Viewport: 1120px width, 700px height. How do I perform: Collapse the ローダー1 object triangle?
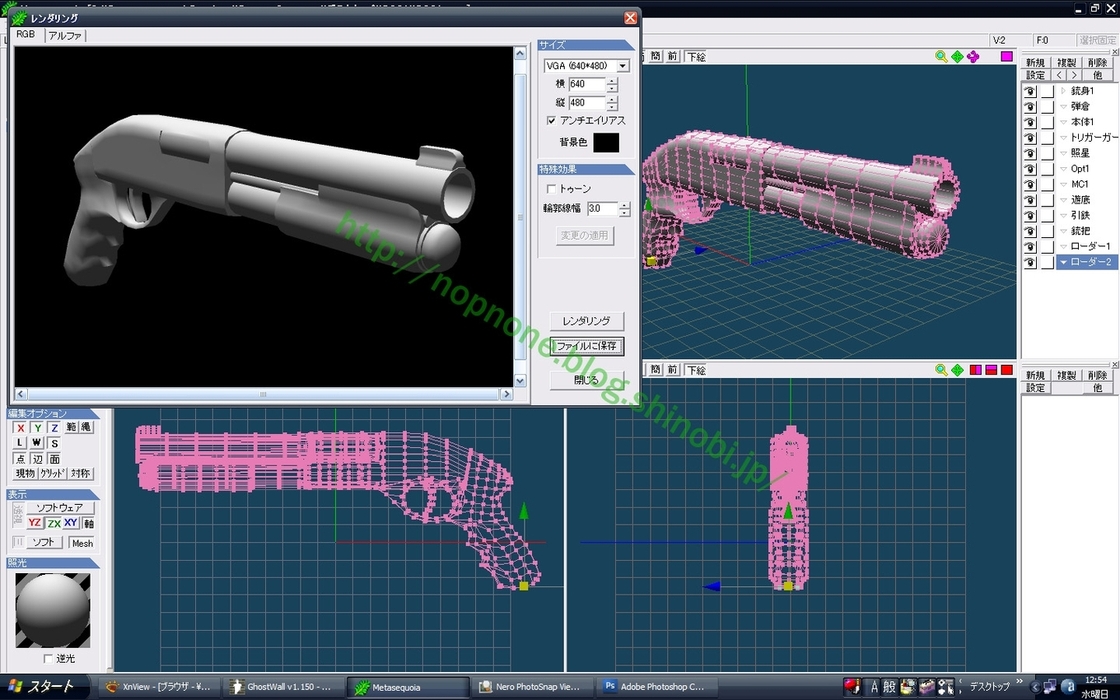tap(1063, 246)
